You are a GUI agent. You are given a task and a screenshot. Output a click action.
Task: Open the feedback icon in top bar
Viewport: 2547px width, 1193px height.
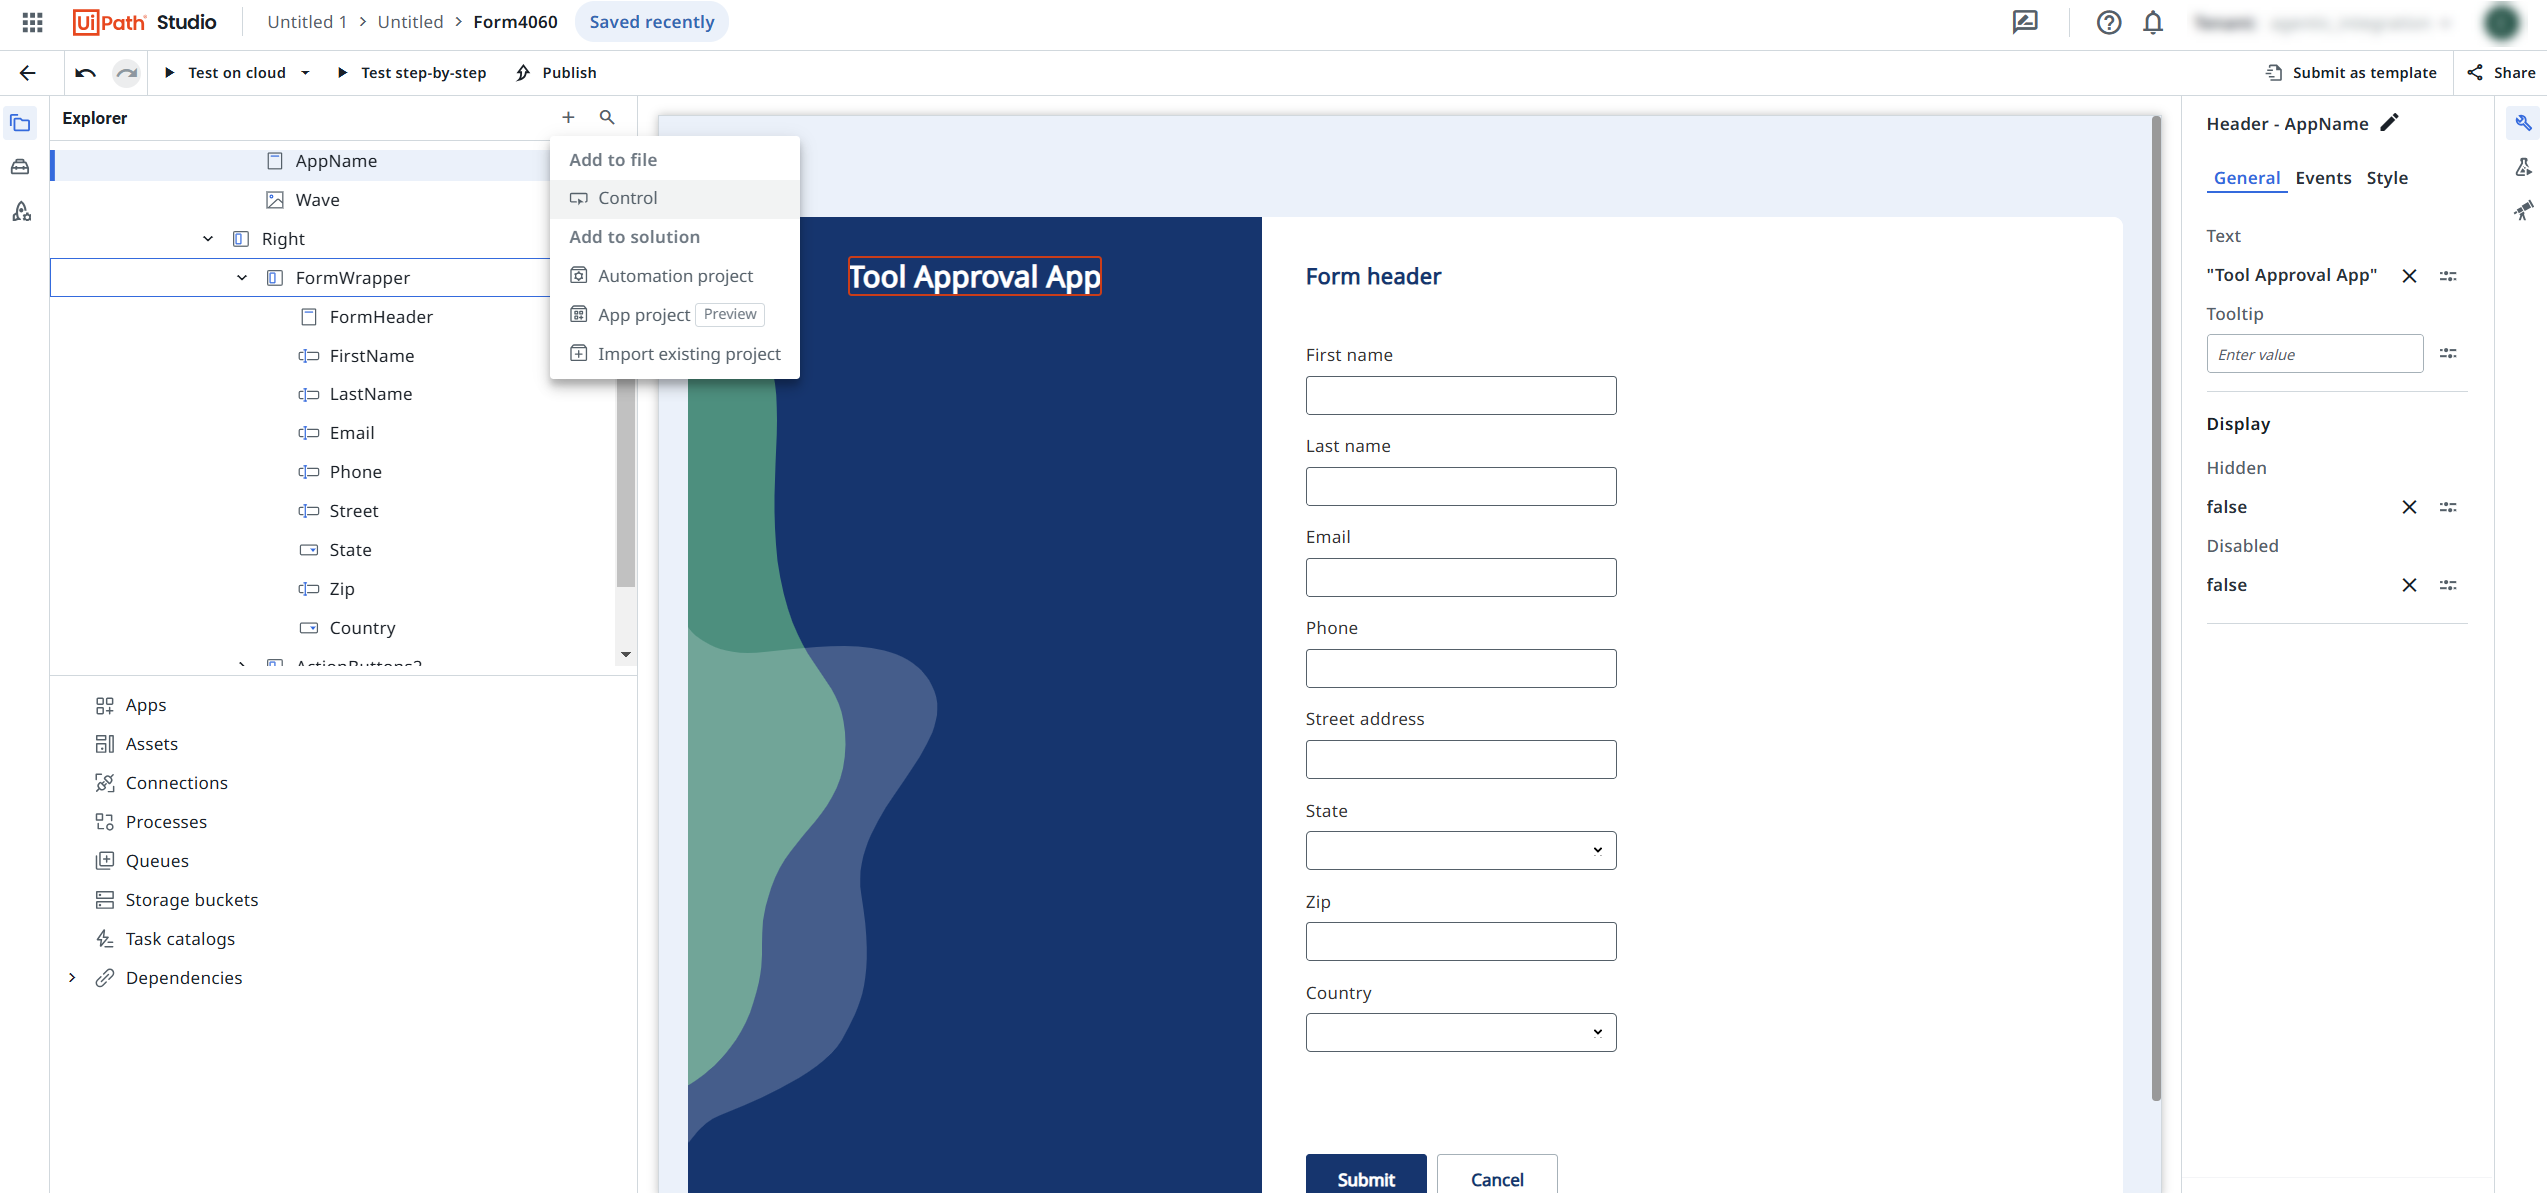[x=2025, y=22]
